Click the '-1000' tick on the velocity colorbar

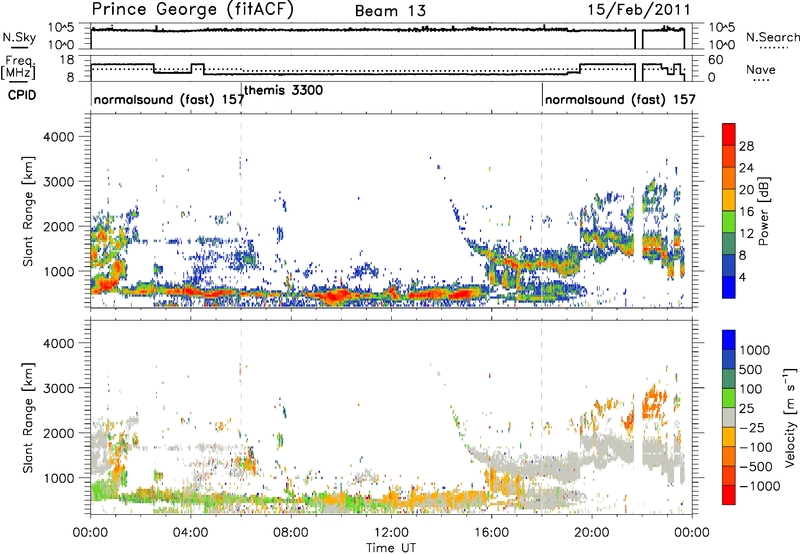tap(759, 486)
